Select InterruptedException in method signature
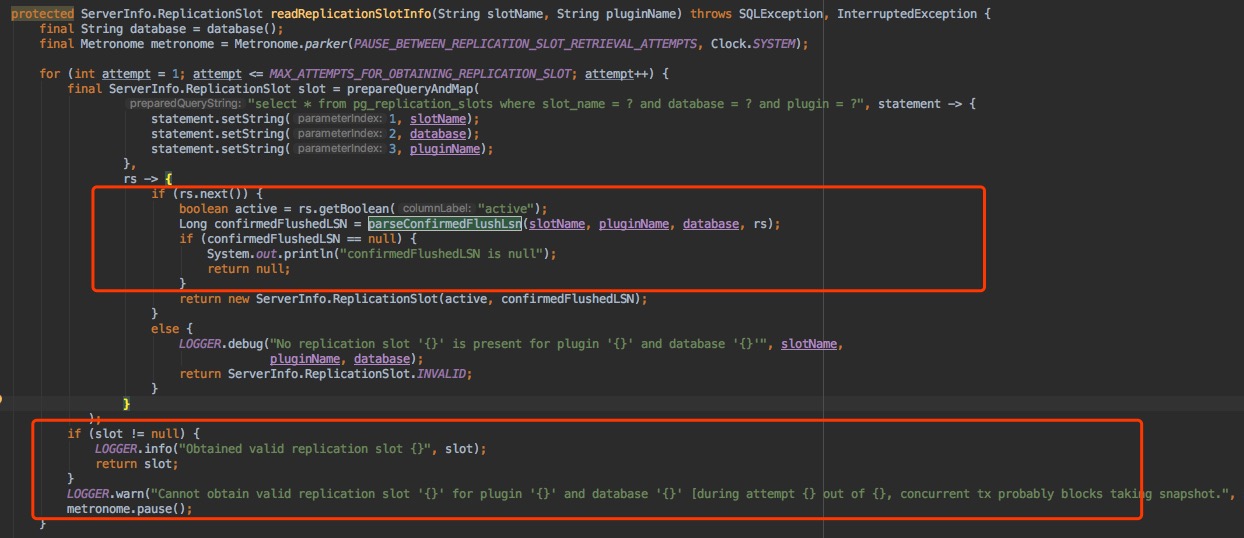The width and height of the screenshot is (1244, 538). (x=906, y=13)
